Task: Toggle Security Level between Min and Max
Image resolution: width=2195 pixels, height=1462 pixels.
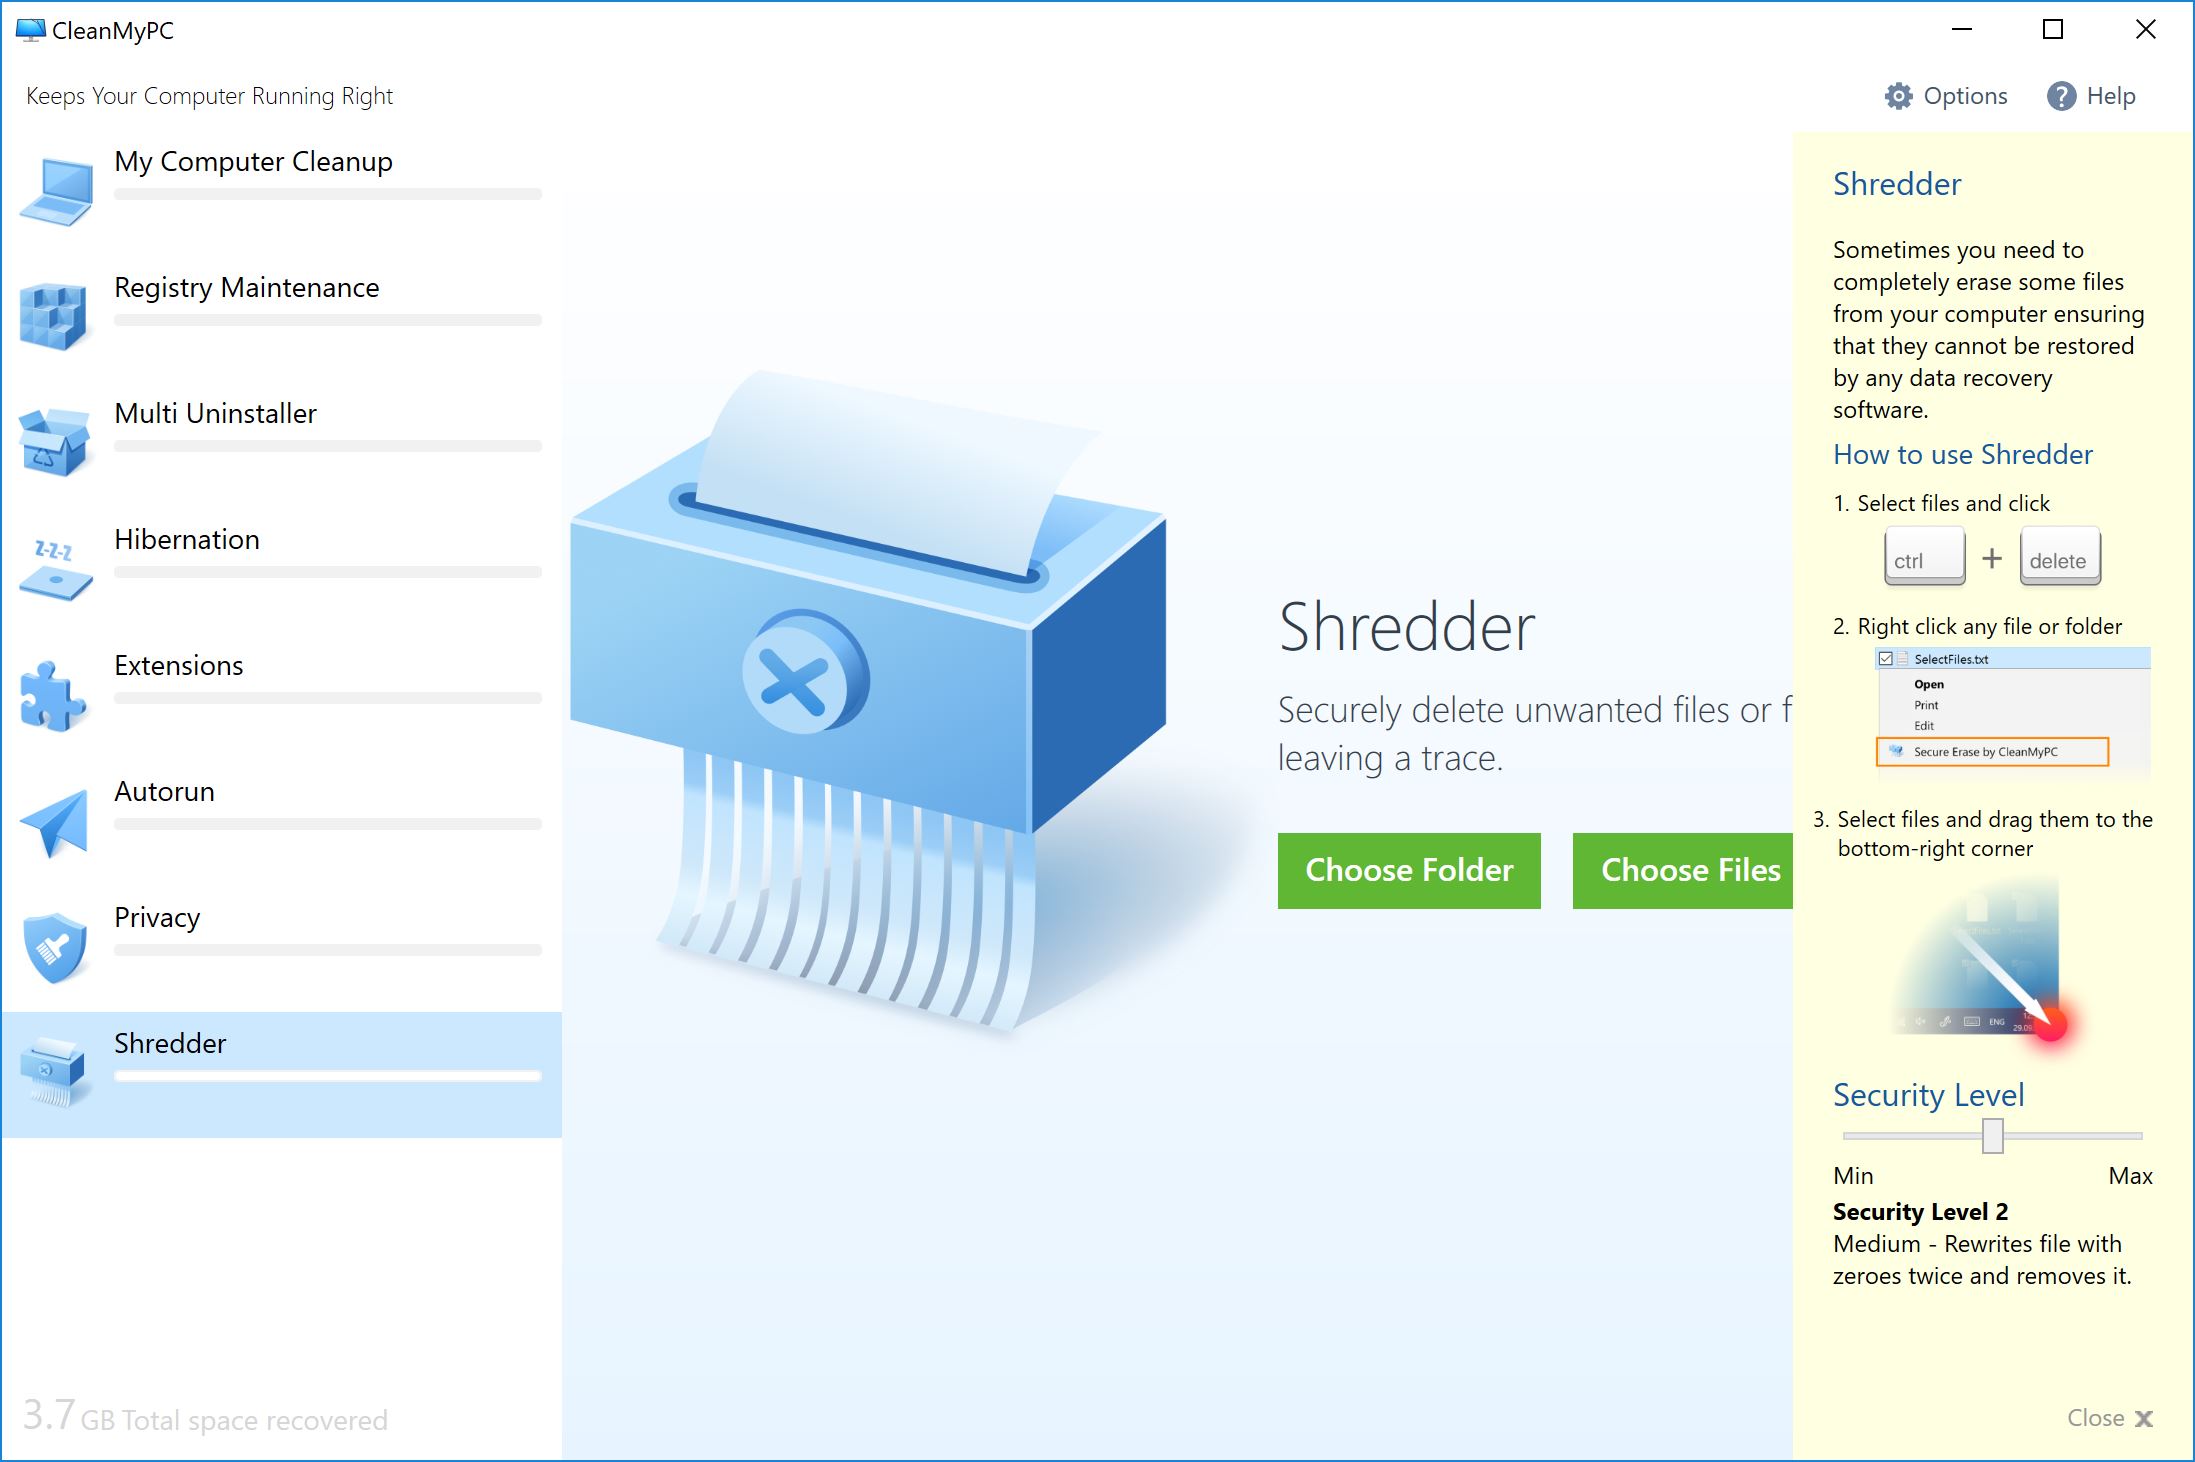Action: point(1993,1136)
